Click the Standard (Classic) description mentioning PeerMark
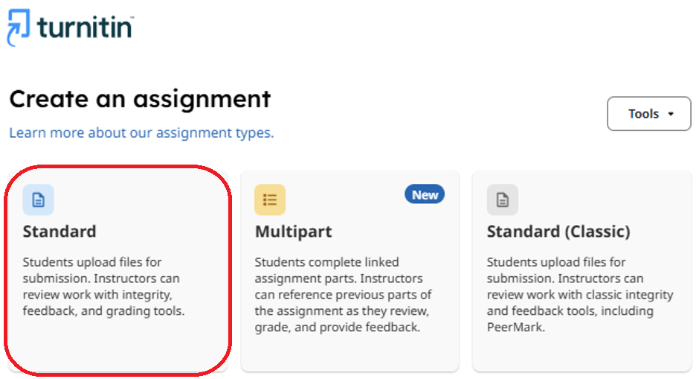Viewport: 699px width, 379px height. click(580, 294)
